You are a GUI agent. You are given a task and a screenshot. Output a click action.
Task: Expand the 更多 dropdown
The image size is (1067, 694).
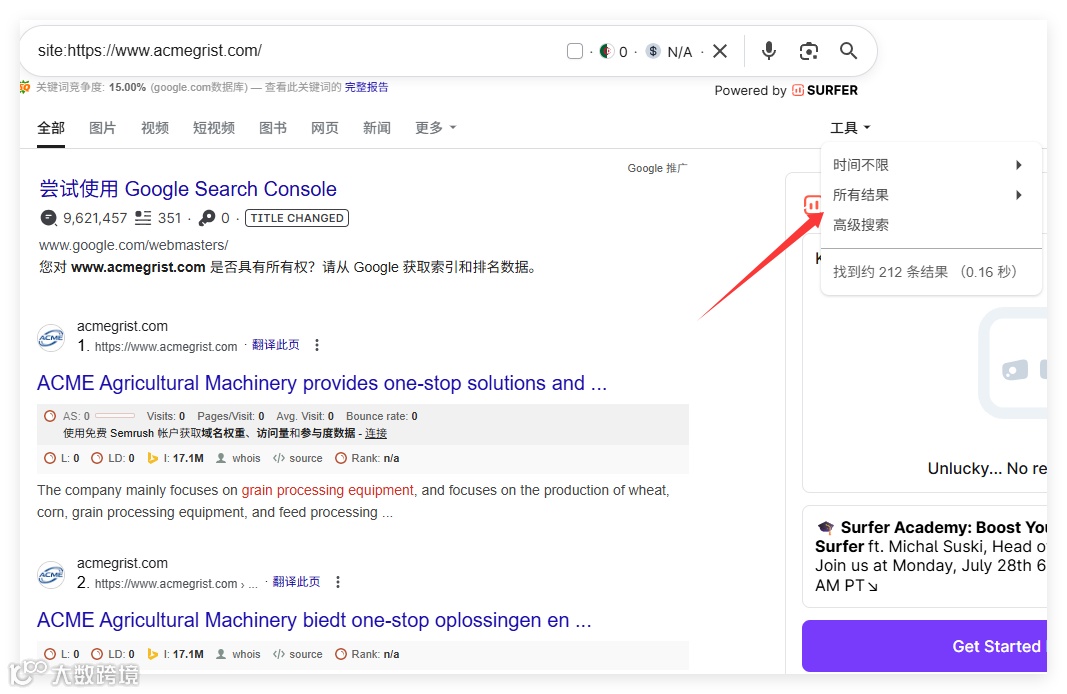tap(436, 128)
